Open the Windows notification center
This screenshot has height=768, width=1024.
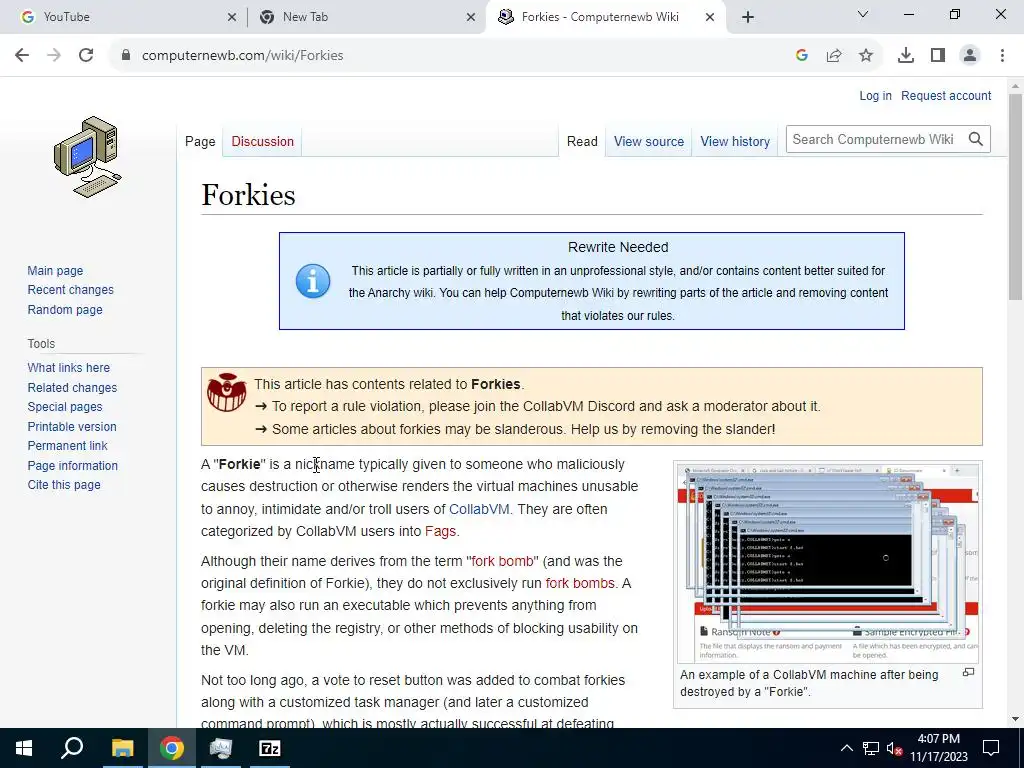pyautogui.click(x=991, y=748)
